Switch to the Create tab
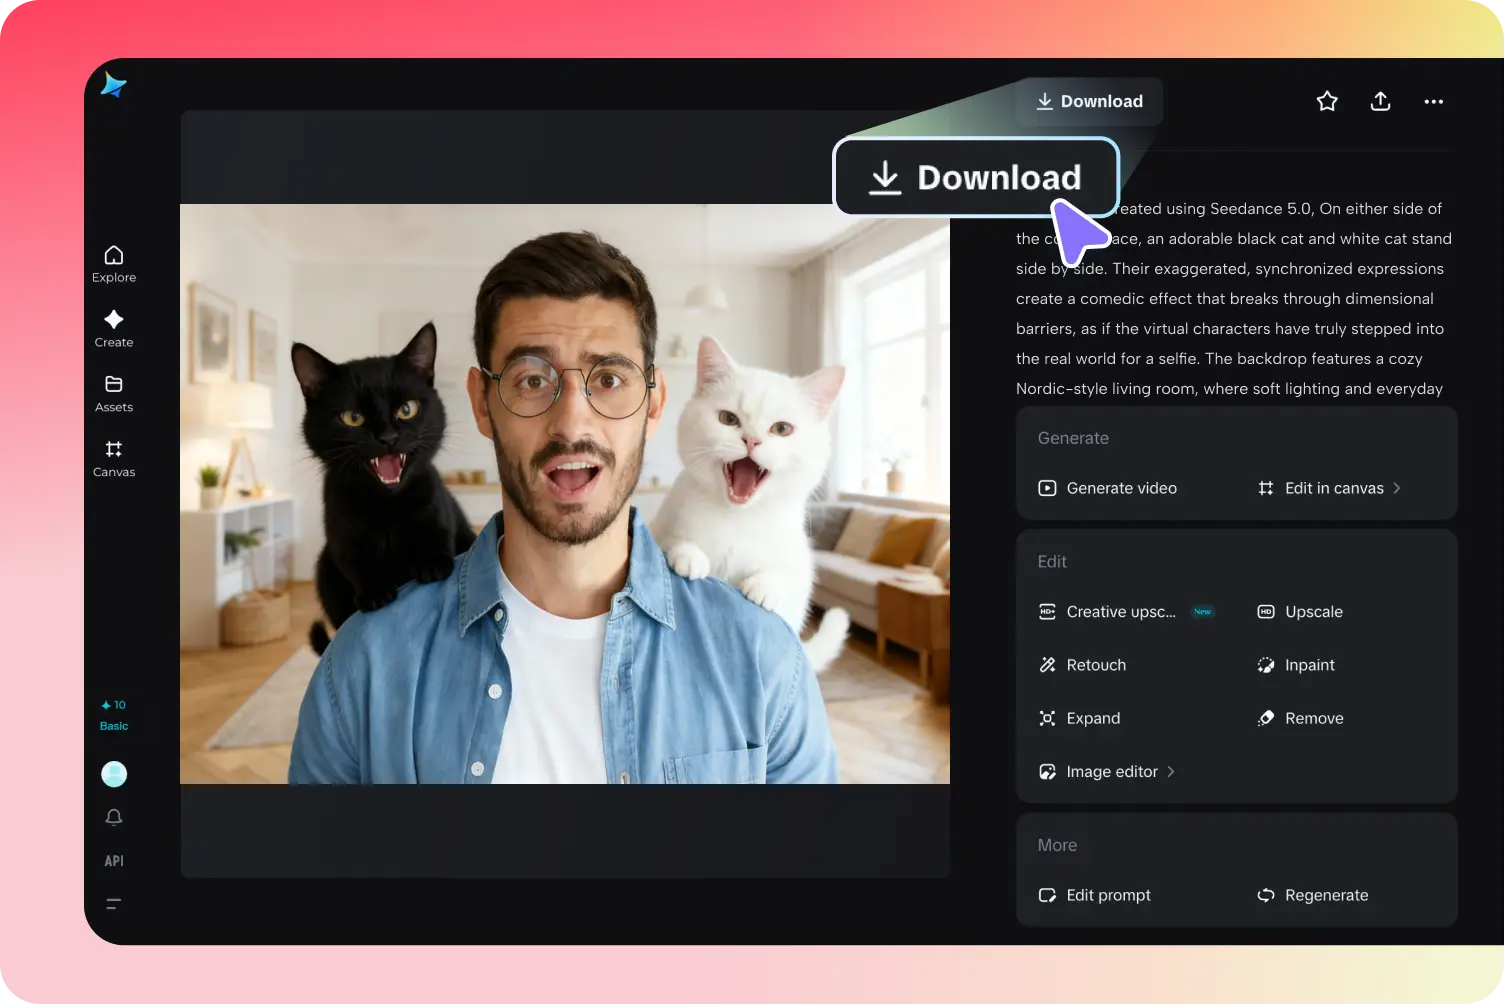1506x1004 pixels. (x=114, y=328)
